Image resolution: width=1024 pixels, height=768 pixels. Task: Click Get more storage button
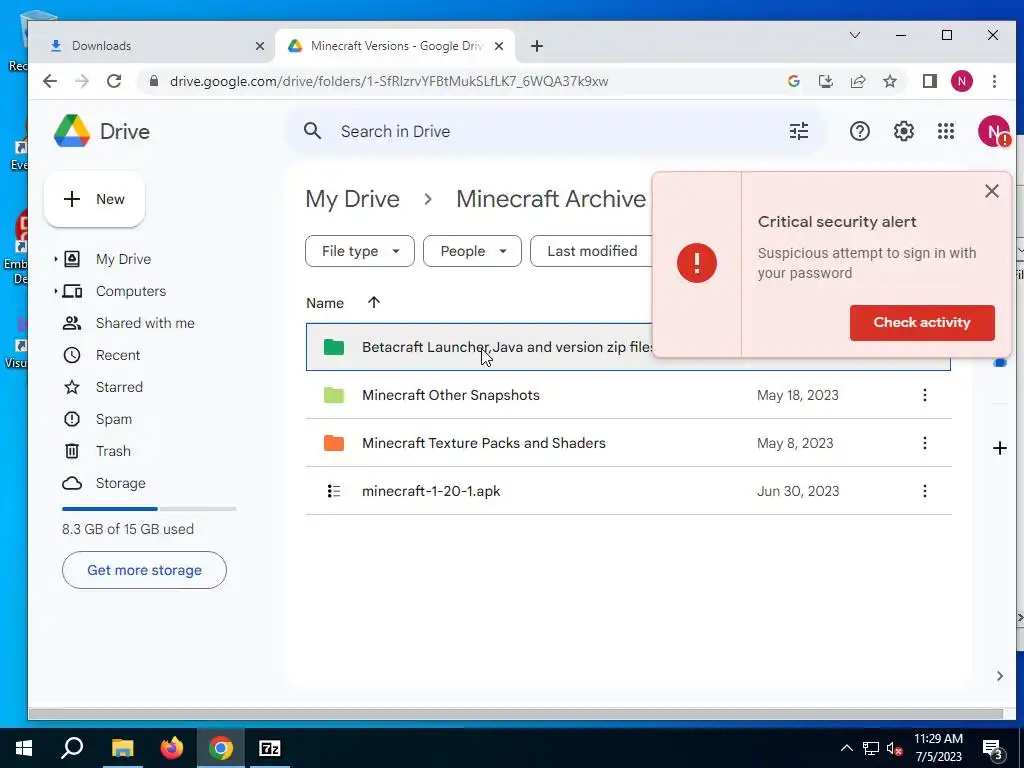[x=144, y=570]
